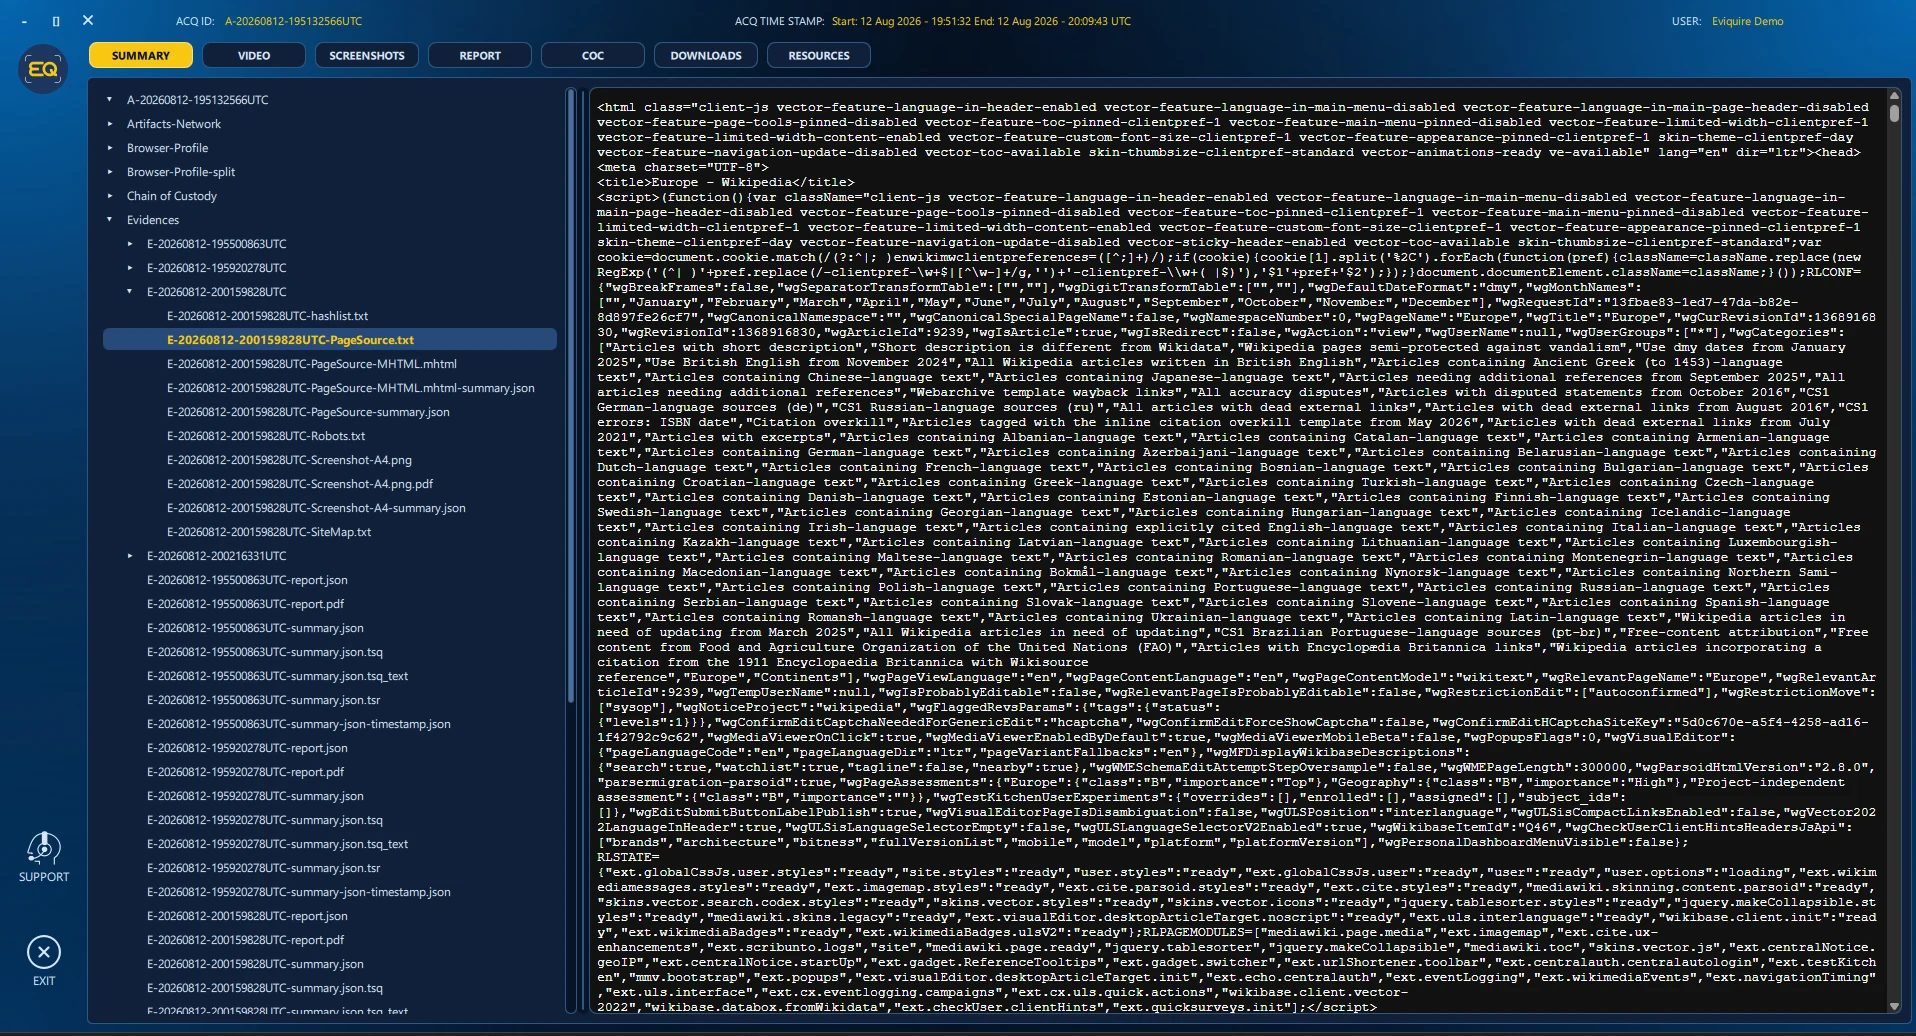Open E-20260812-200159828UTC-Robots.txt

pyautogui.click(x=266, y=436)
